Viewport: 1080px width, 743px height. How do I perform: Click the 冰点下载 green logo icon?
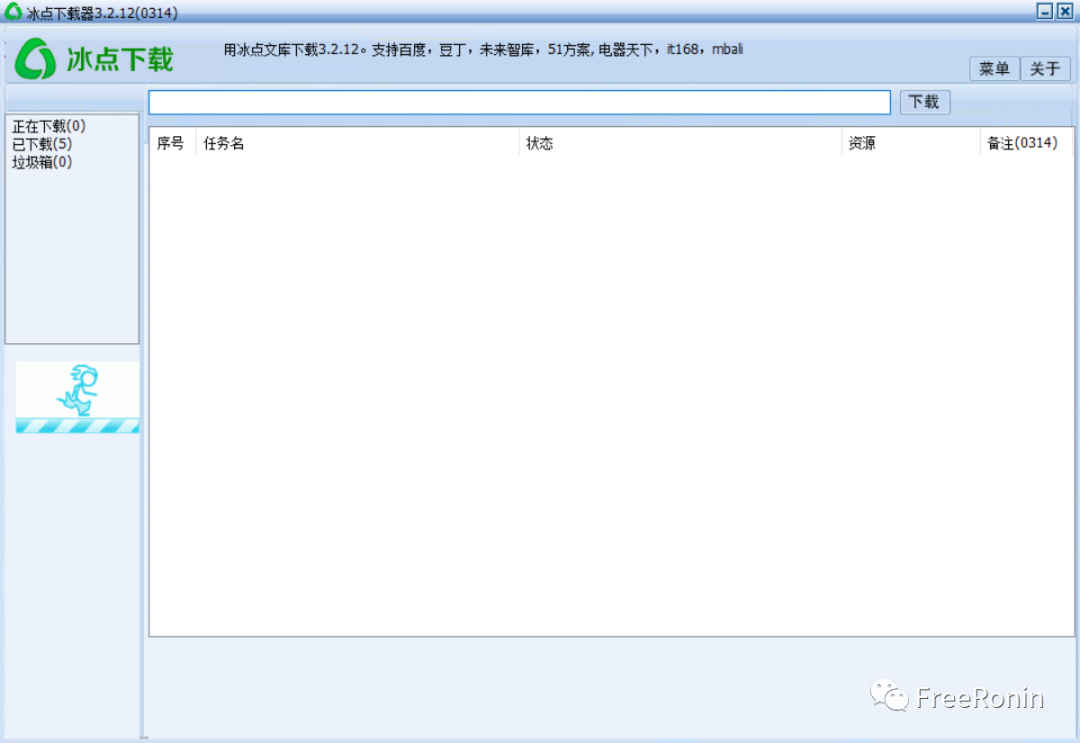coord(35,59)
